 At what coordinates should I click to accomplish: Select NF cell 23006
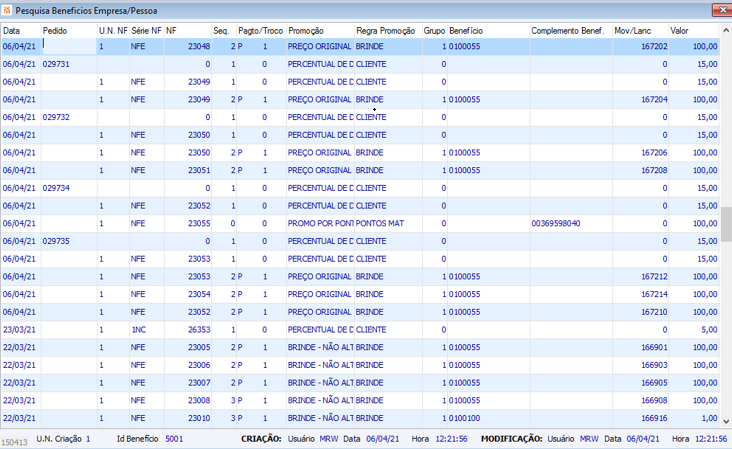[x=188, y=365]
